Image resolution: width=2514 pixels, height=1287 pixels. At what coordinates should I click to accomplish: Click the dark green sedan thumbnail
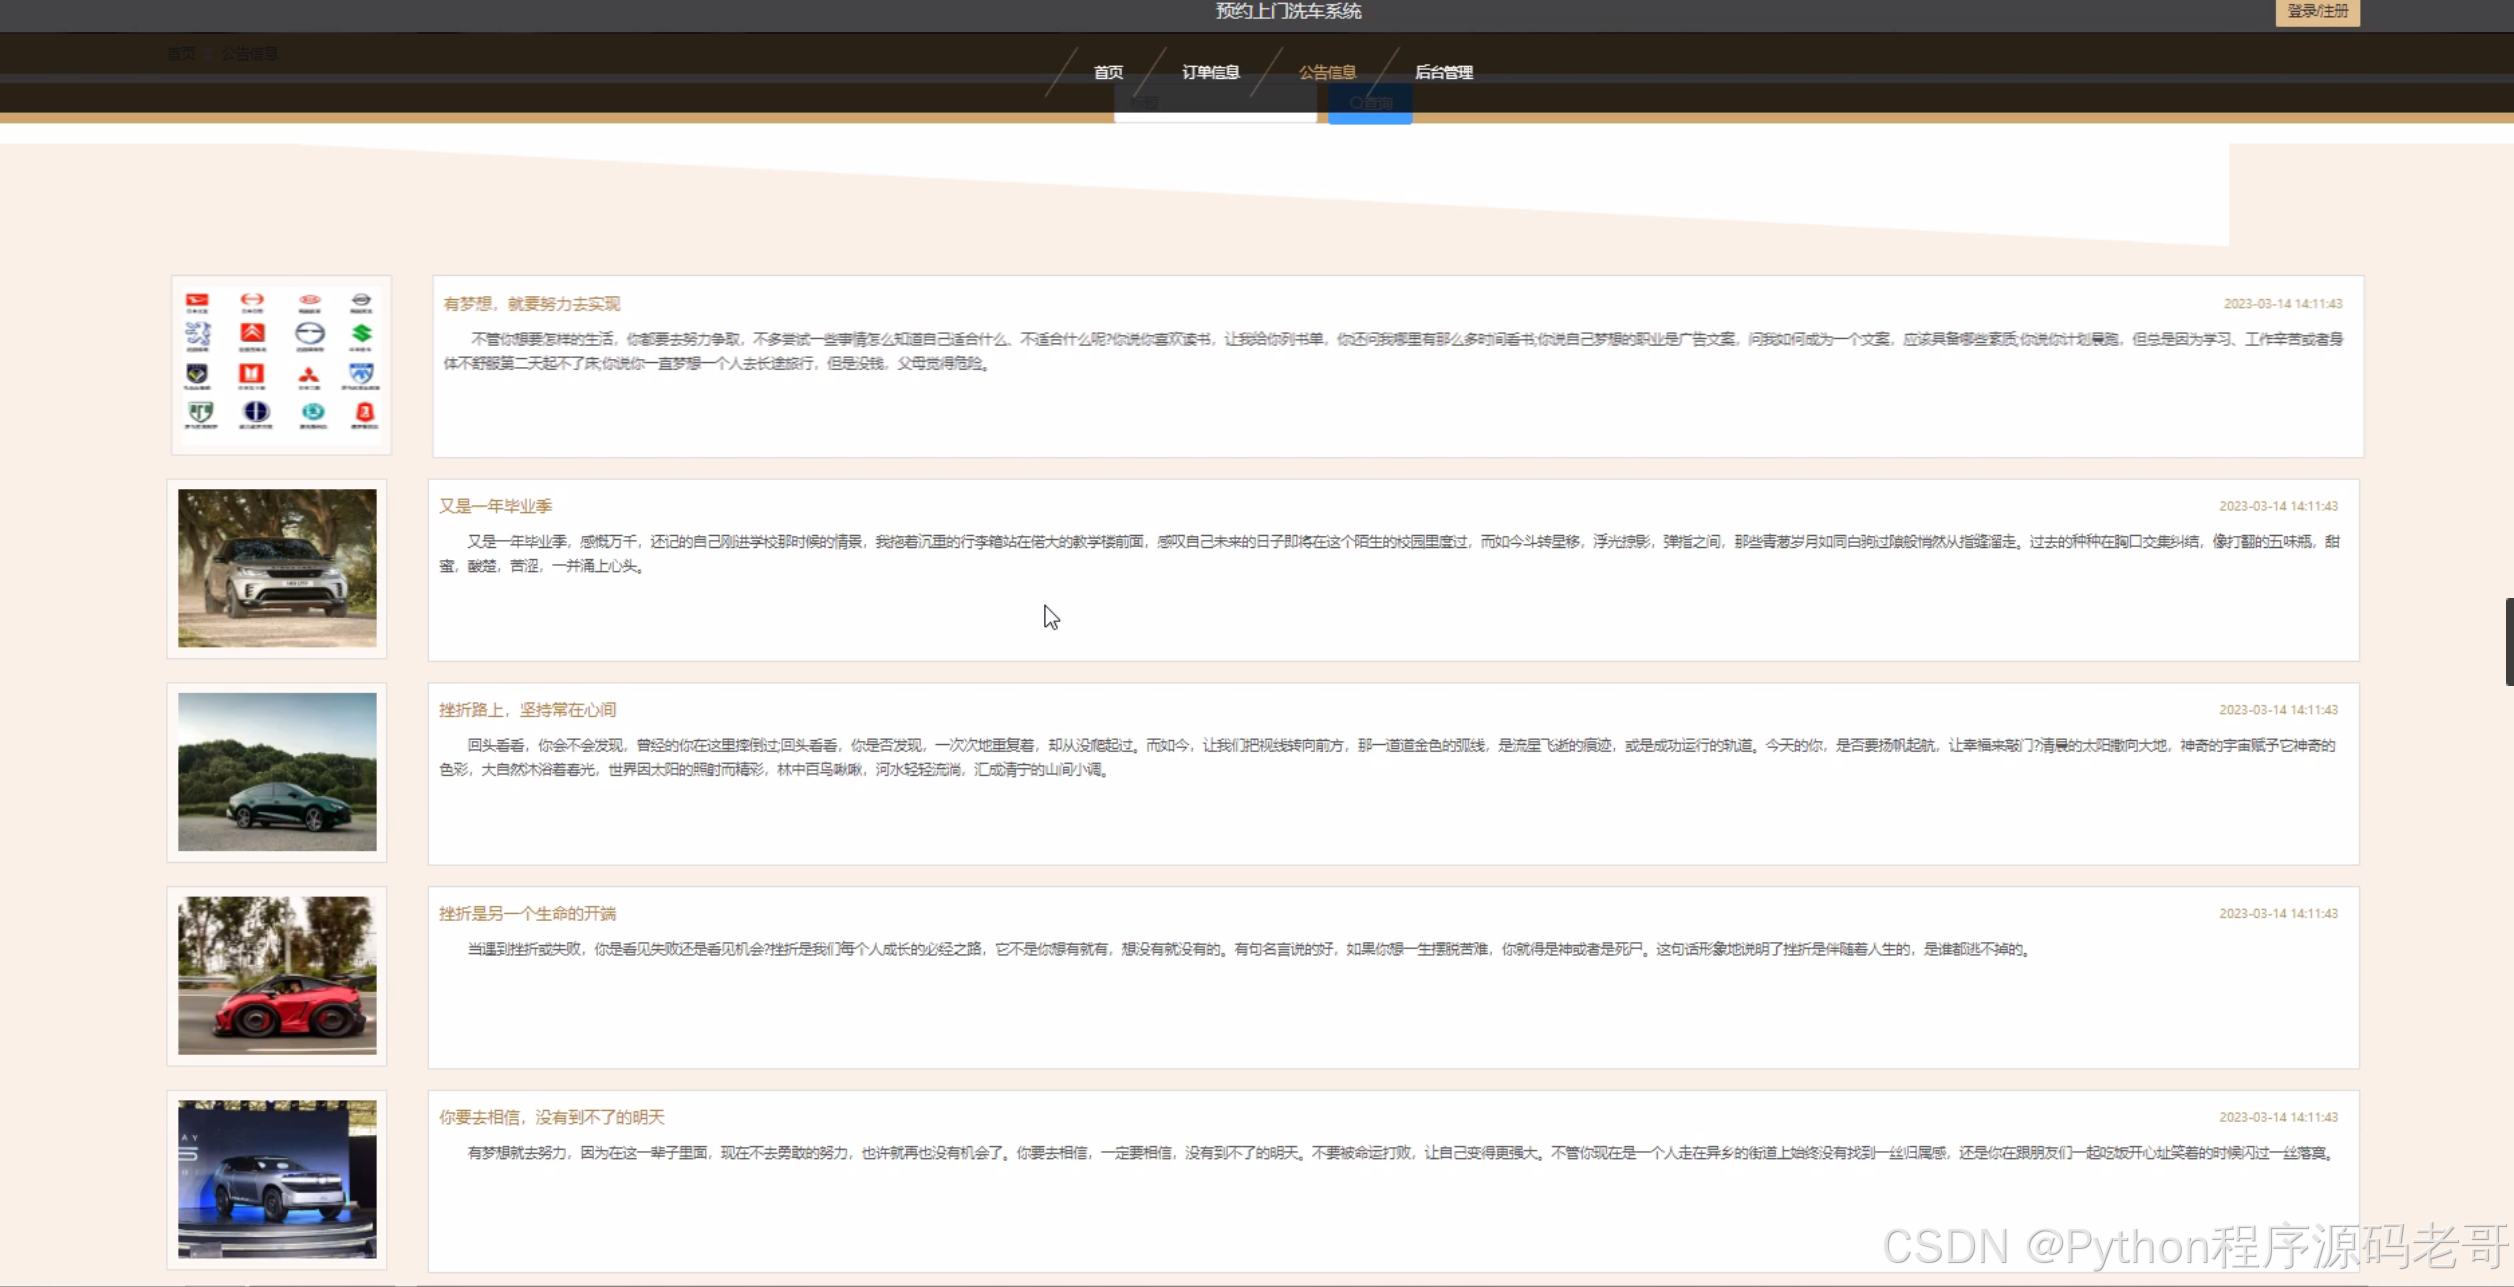click(277, 772)
